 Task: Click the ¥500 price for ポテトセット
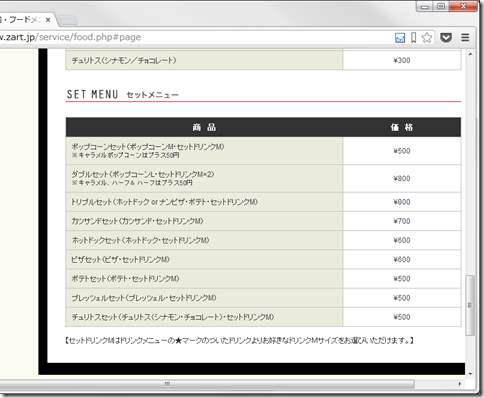[x=402, y=279]
